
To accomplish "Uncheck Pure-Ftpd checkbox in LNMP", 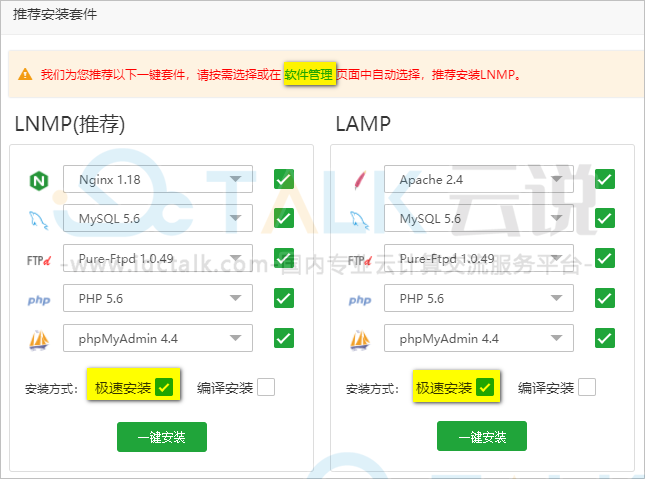I will click(x=284, y=258).
